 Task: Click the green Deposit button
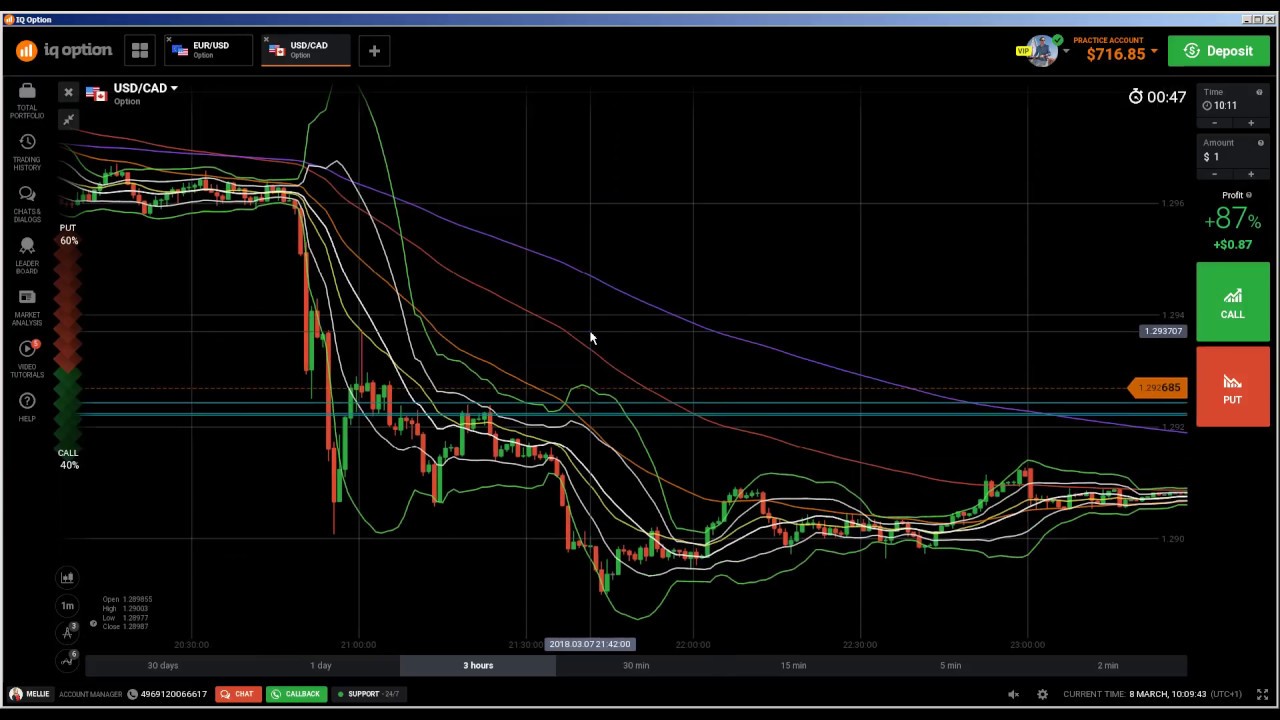1218,51
